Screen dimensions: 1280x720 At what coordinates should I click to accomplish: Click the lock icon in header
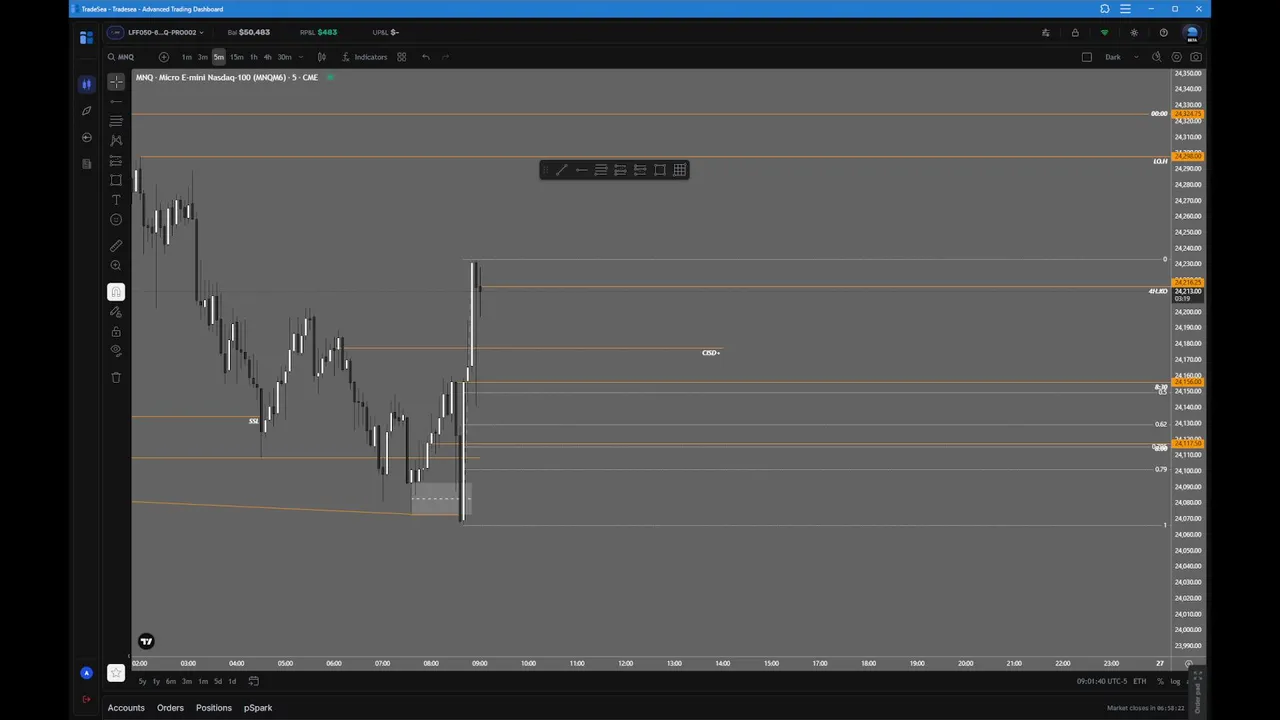1075,33
